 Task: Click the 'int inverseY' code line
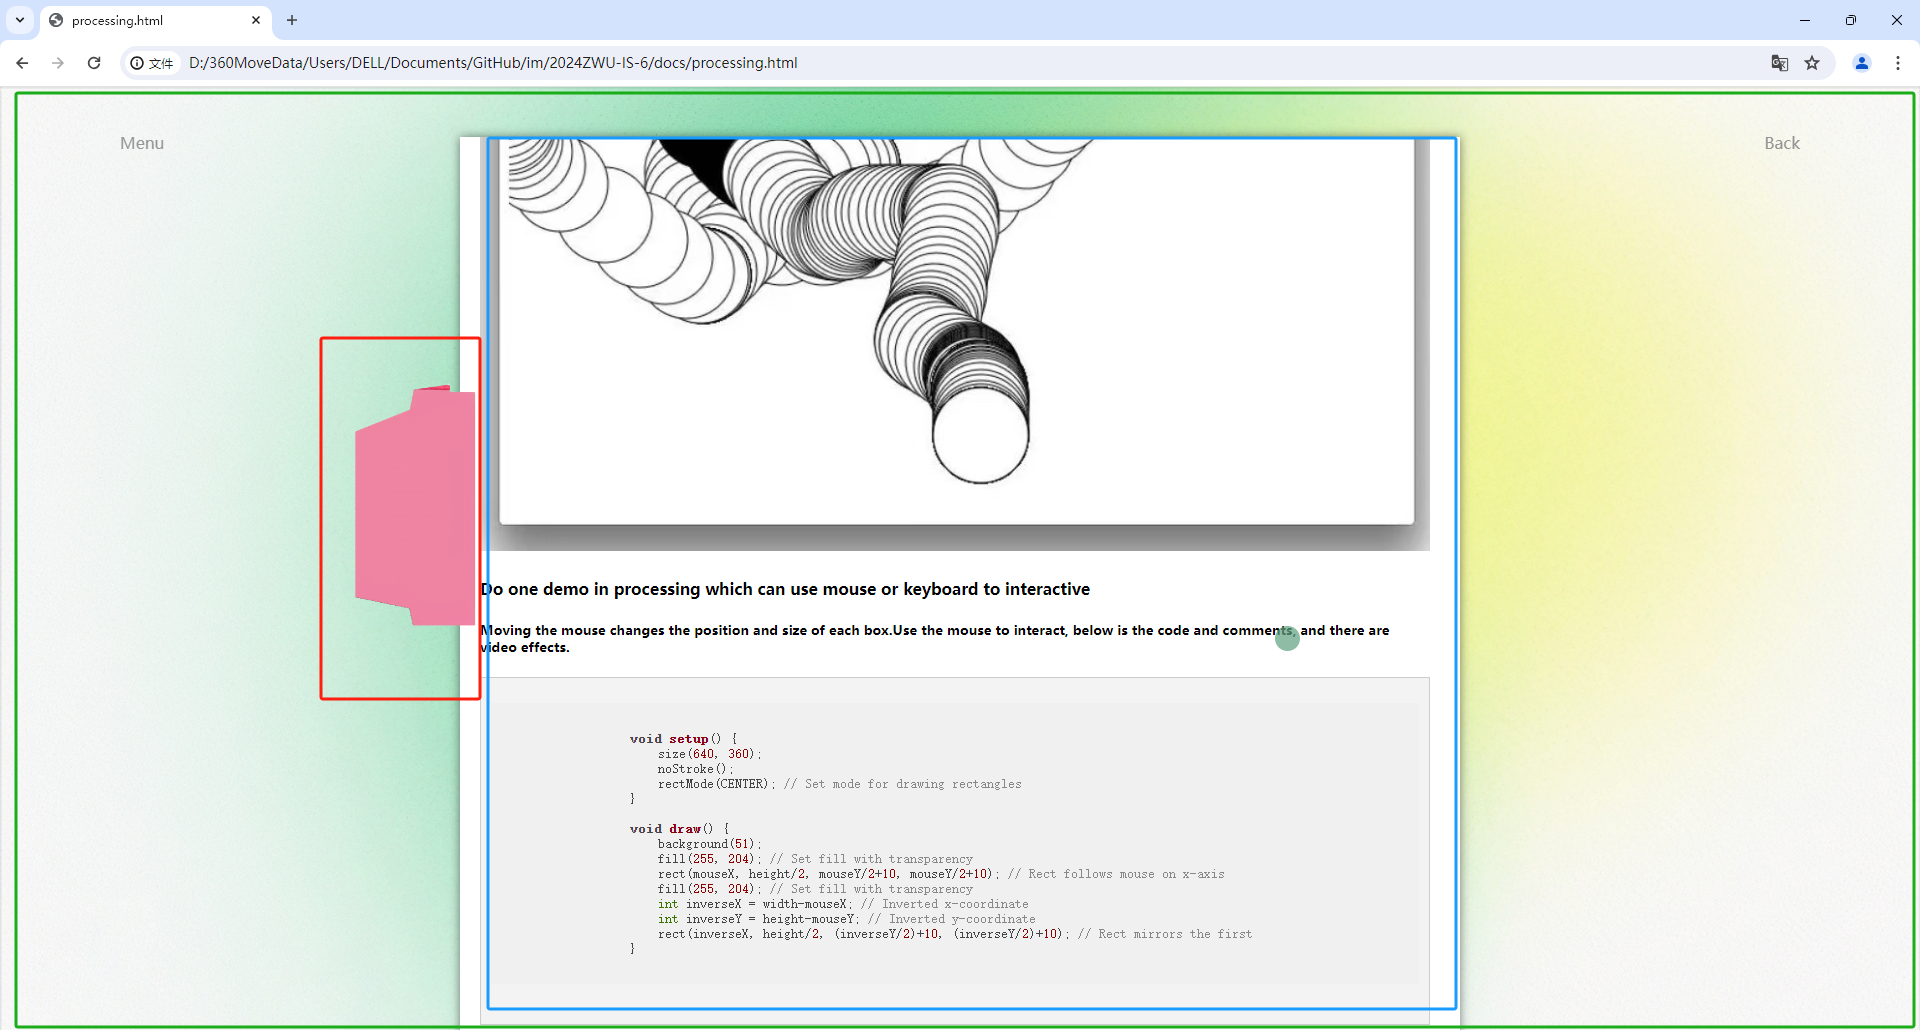point(847,919)
